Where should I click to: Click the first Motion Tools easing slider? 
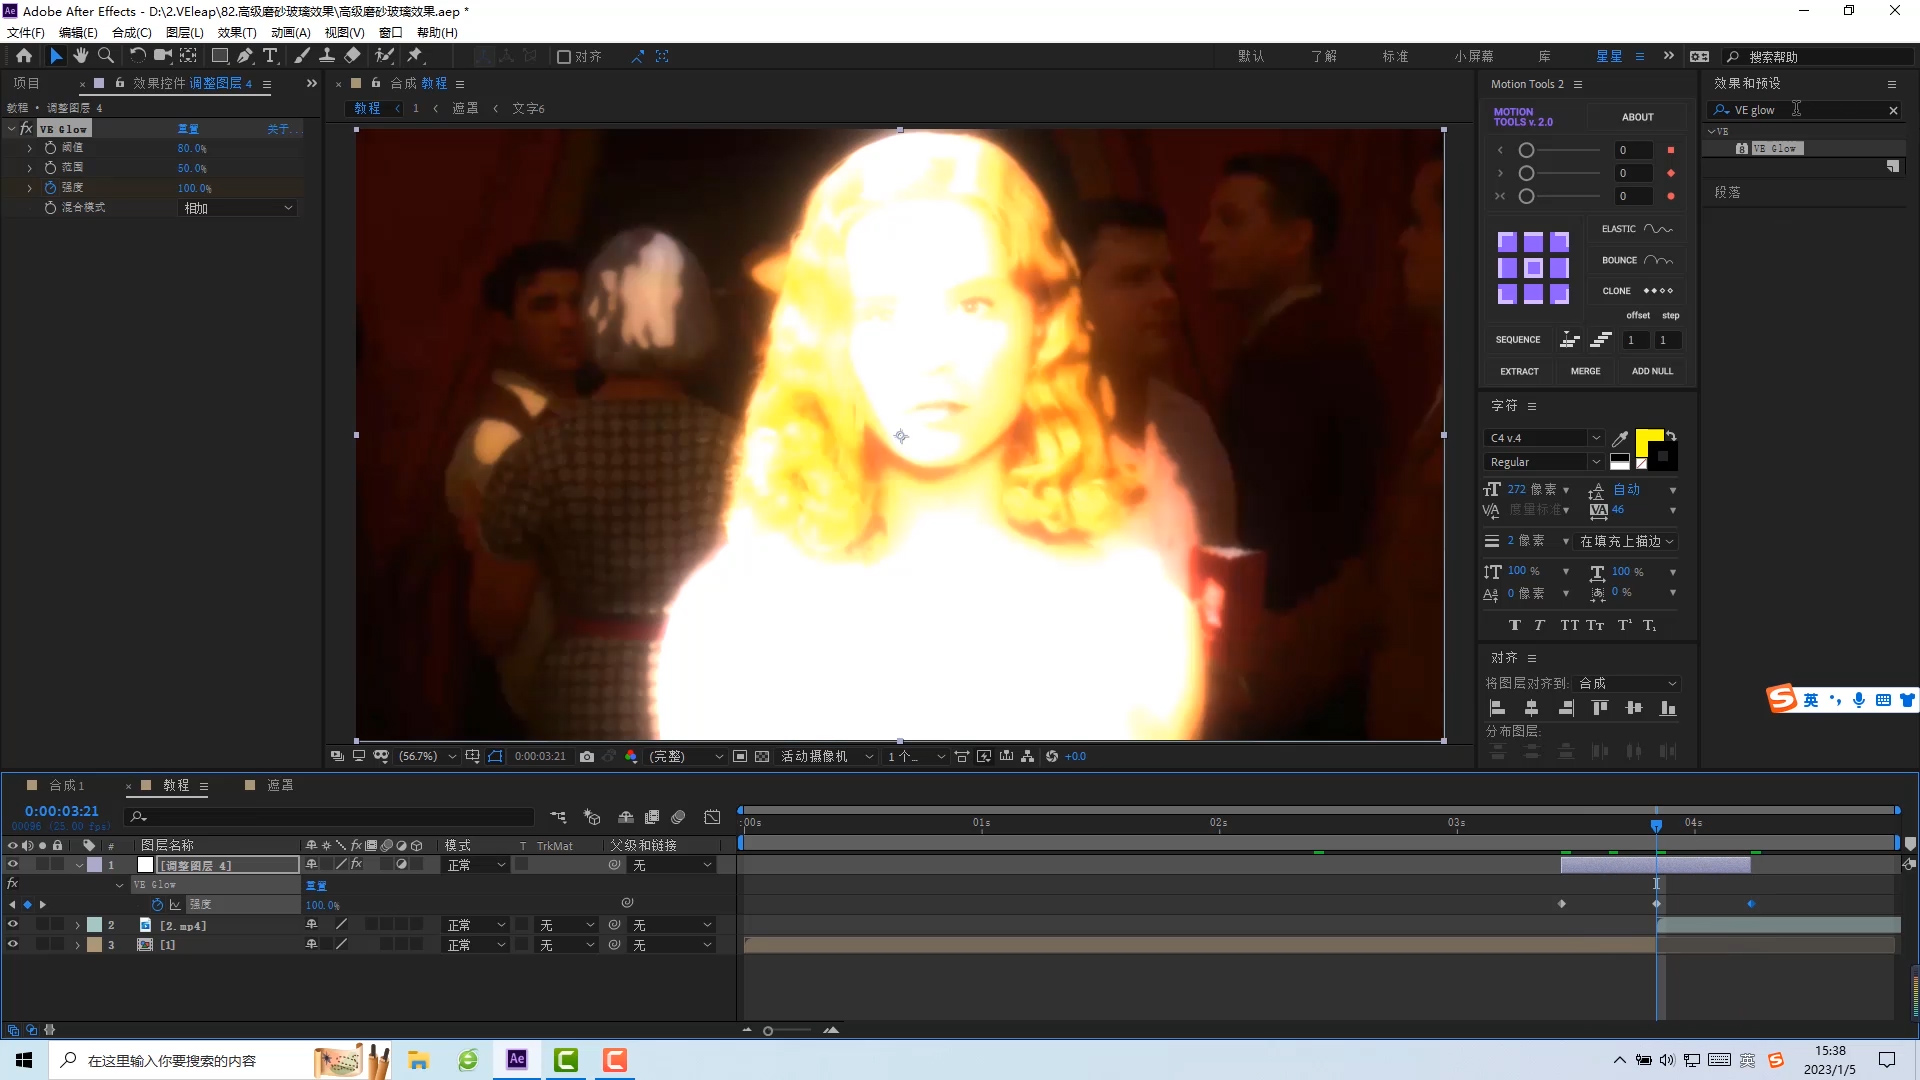(1526, 150)
